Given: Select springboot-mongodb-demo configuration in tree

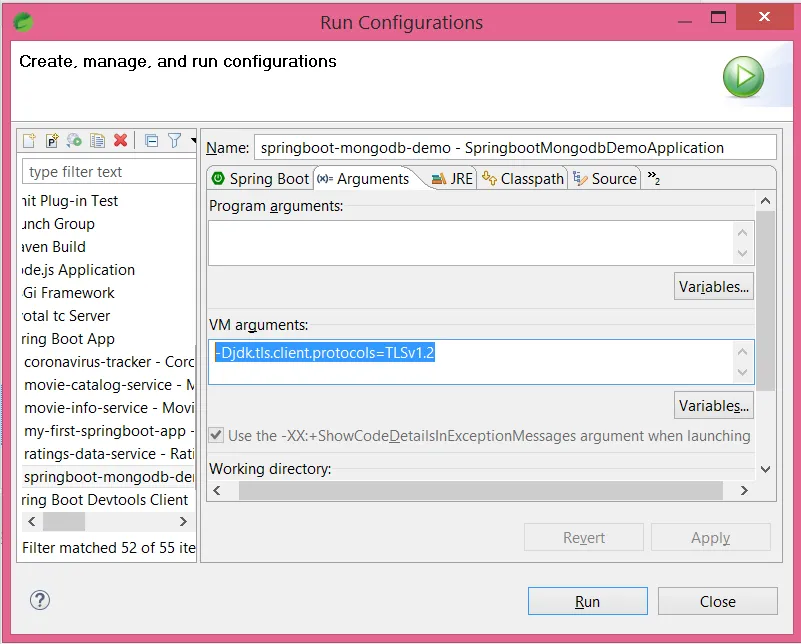Looking at the screenshot, I should point(109,476).
